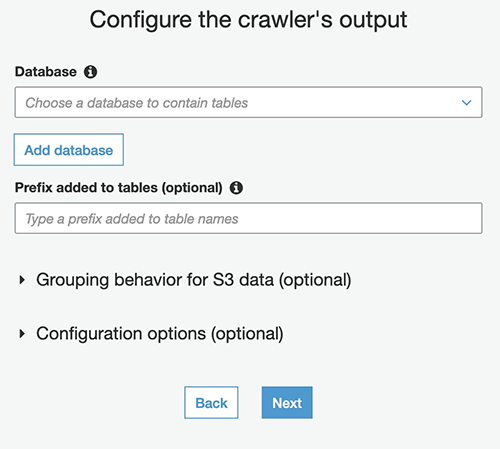Screen dimensions: 500x449
Task: Open the Choose a database to contain tables dropdown
Action: (248, 102)
